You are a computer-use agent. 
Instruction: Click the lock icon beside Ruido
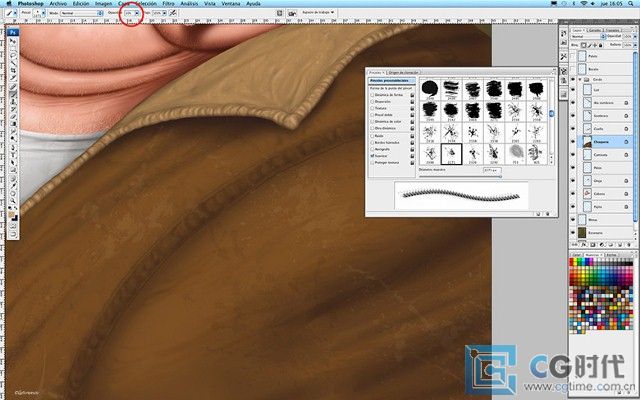pos(412,136)
